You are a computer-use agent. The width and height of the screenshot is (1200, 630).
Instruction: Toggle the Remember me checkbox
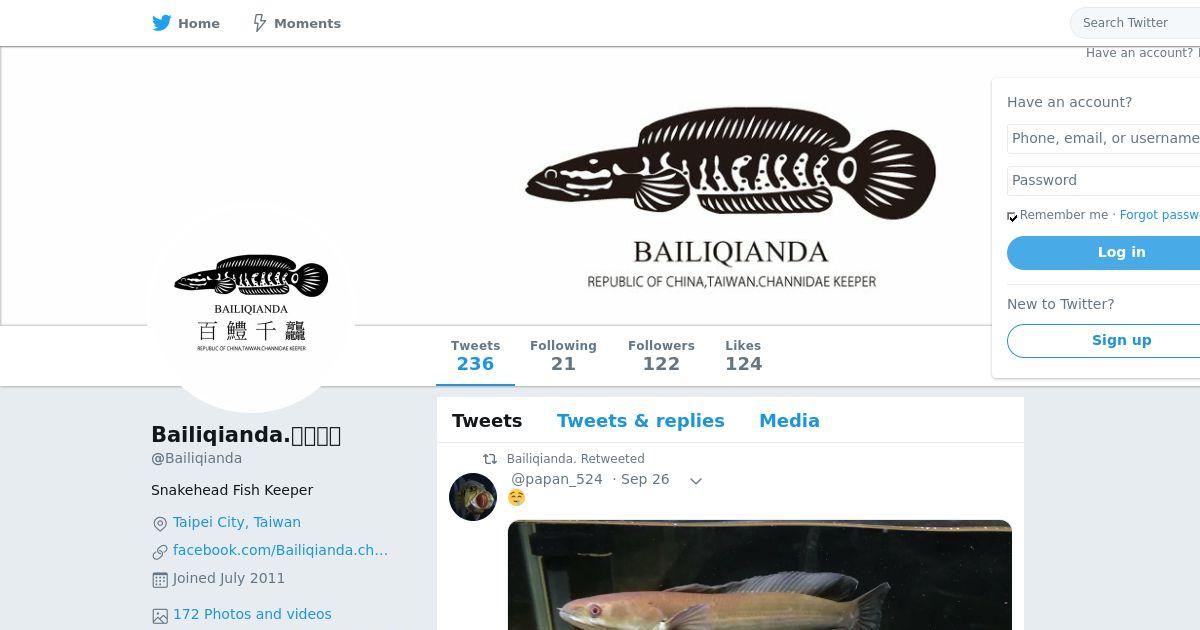[1012, 216]
